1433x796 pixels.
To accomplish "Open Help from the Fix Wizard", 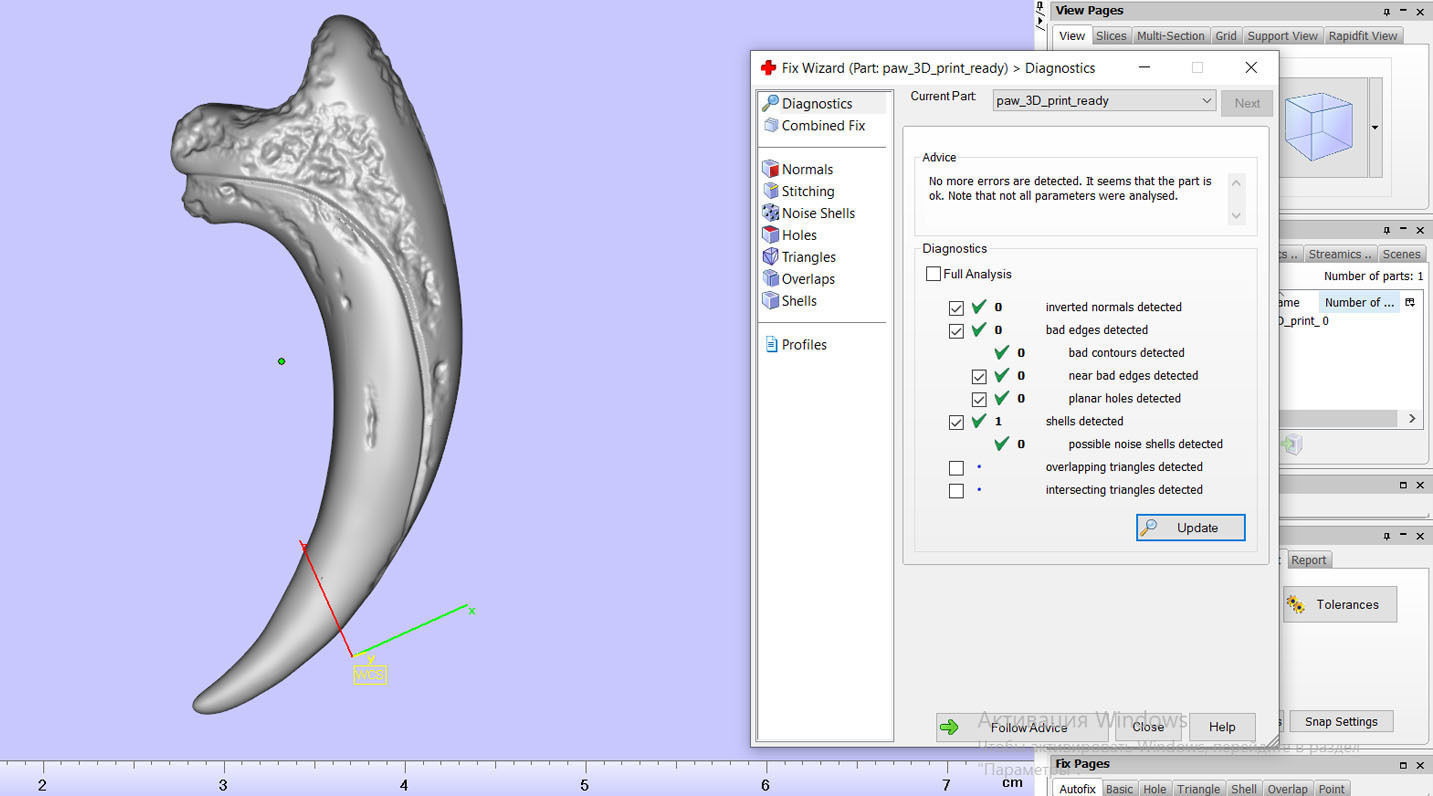I will pos(1222,727).
